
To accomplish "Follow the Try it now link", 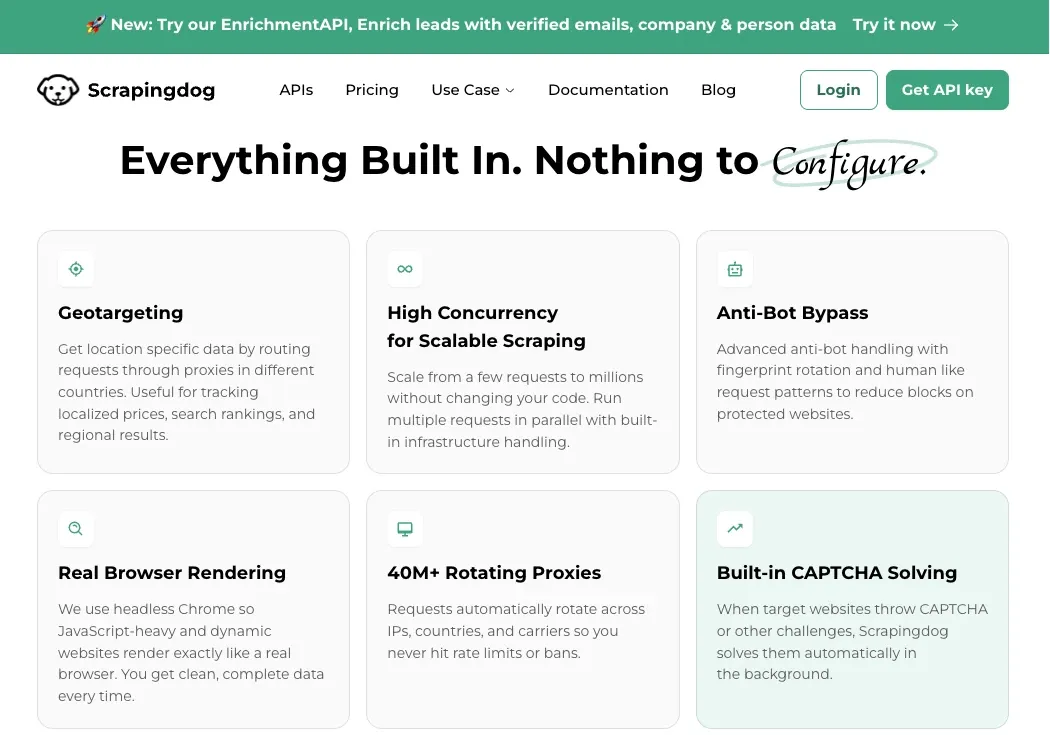I will coord(905,25).
